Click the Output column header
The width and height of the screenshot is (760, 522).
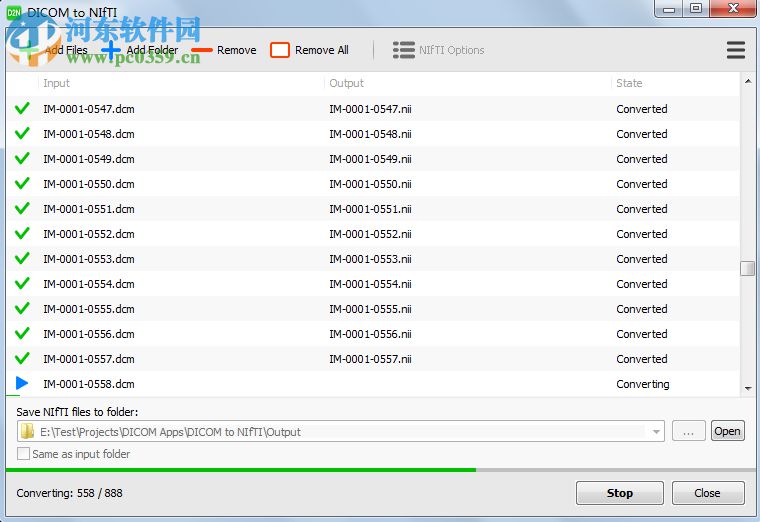pos(347,83)
